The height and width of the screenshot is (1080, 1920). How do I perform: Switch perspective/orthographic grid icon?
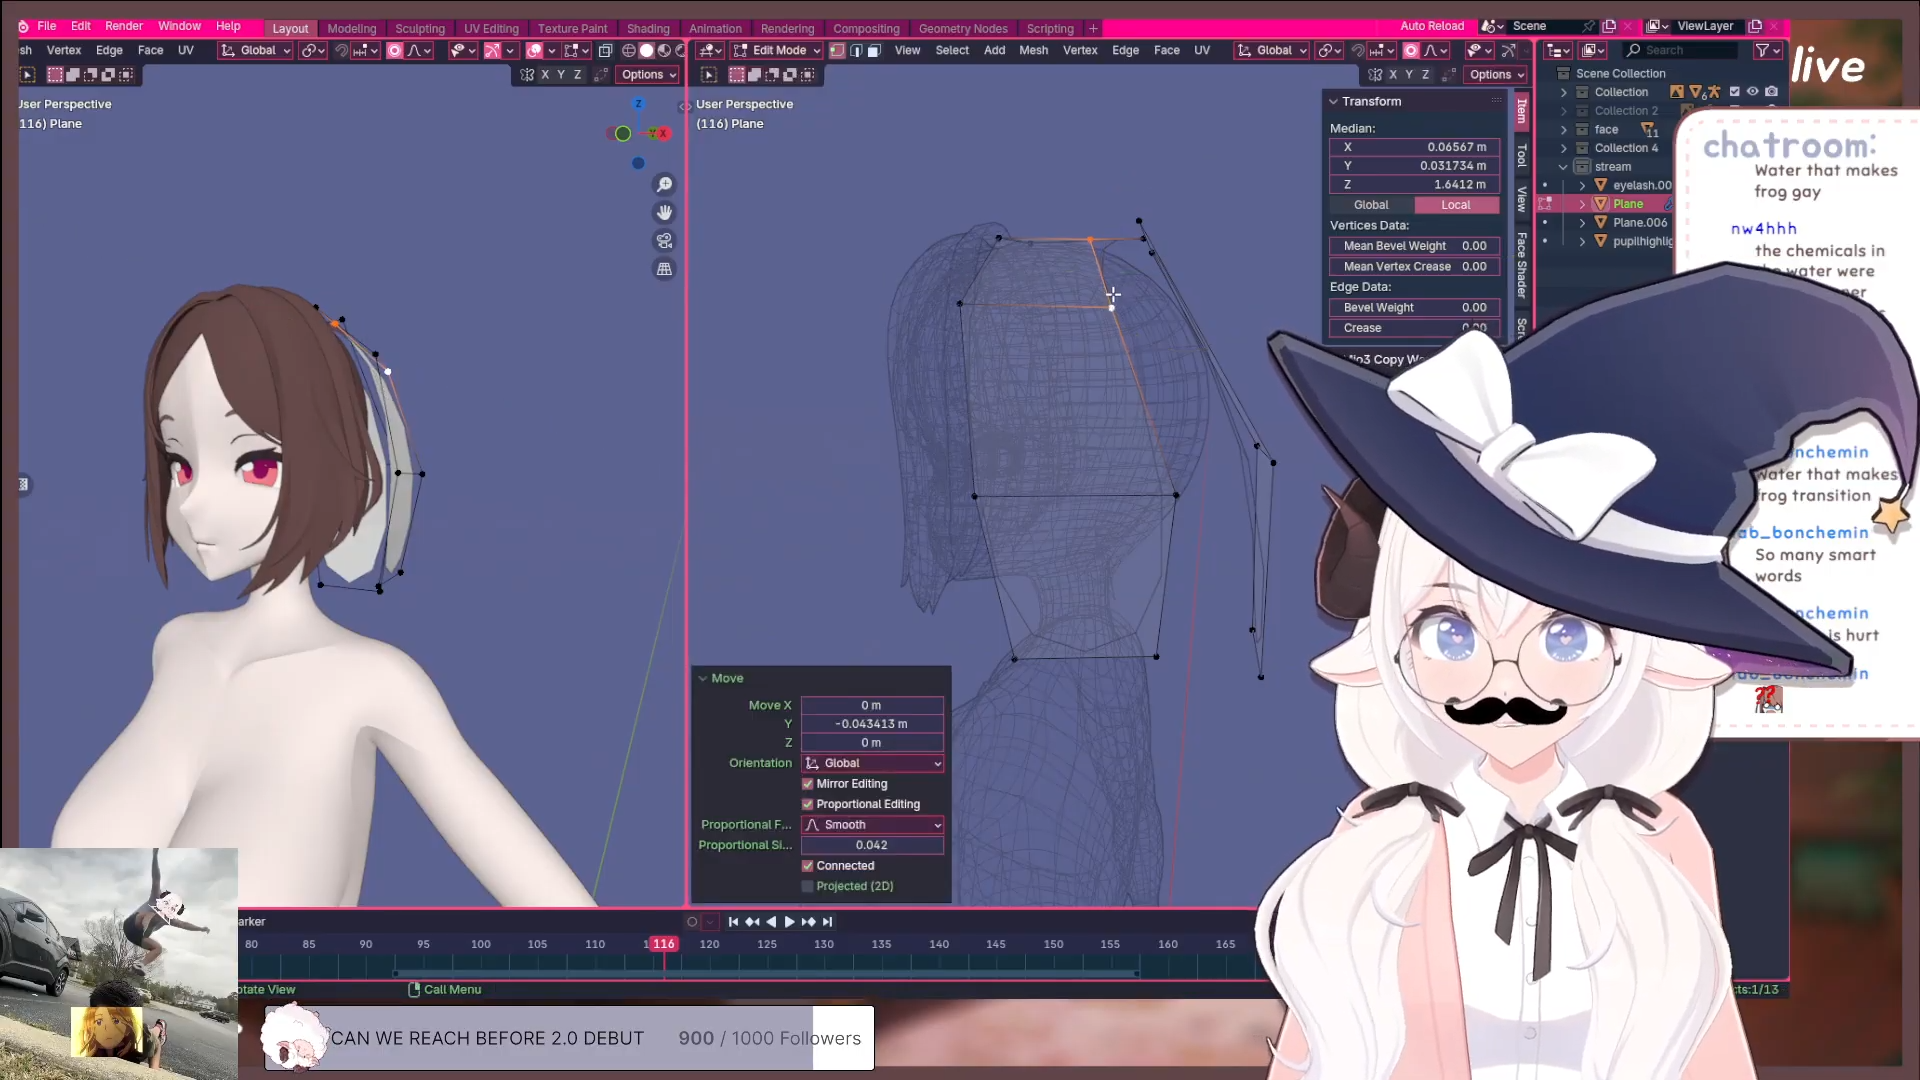click(x=664, y=269)
